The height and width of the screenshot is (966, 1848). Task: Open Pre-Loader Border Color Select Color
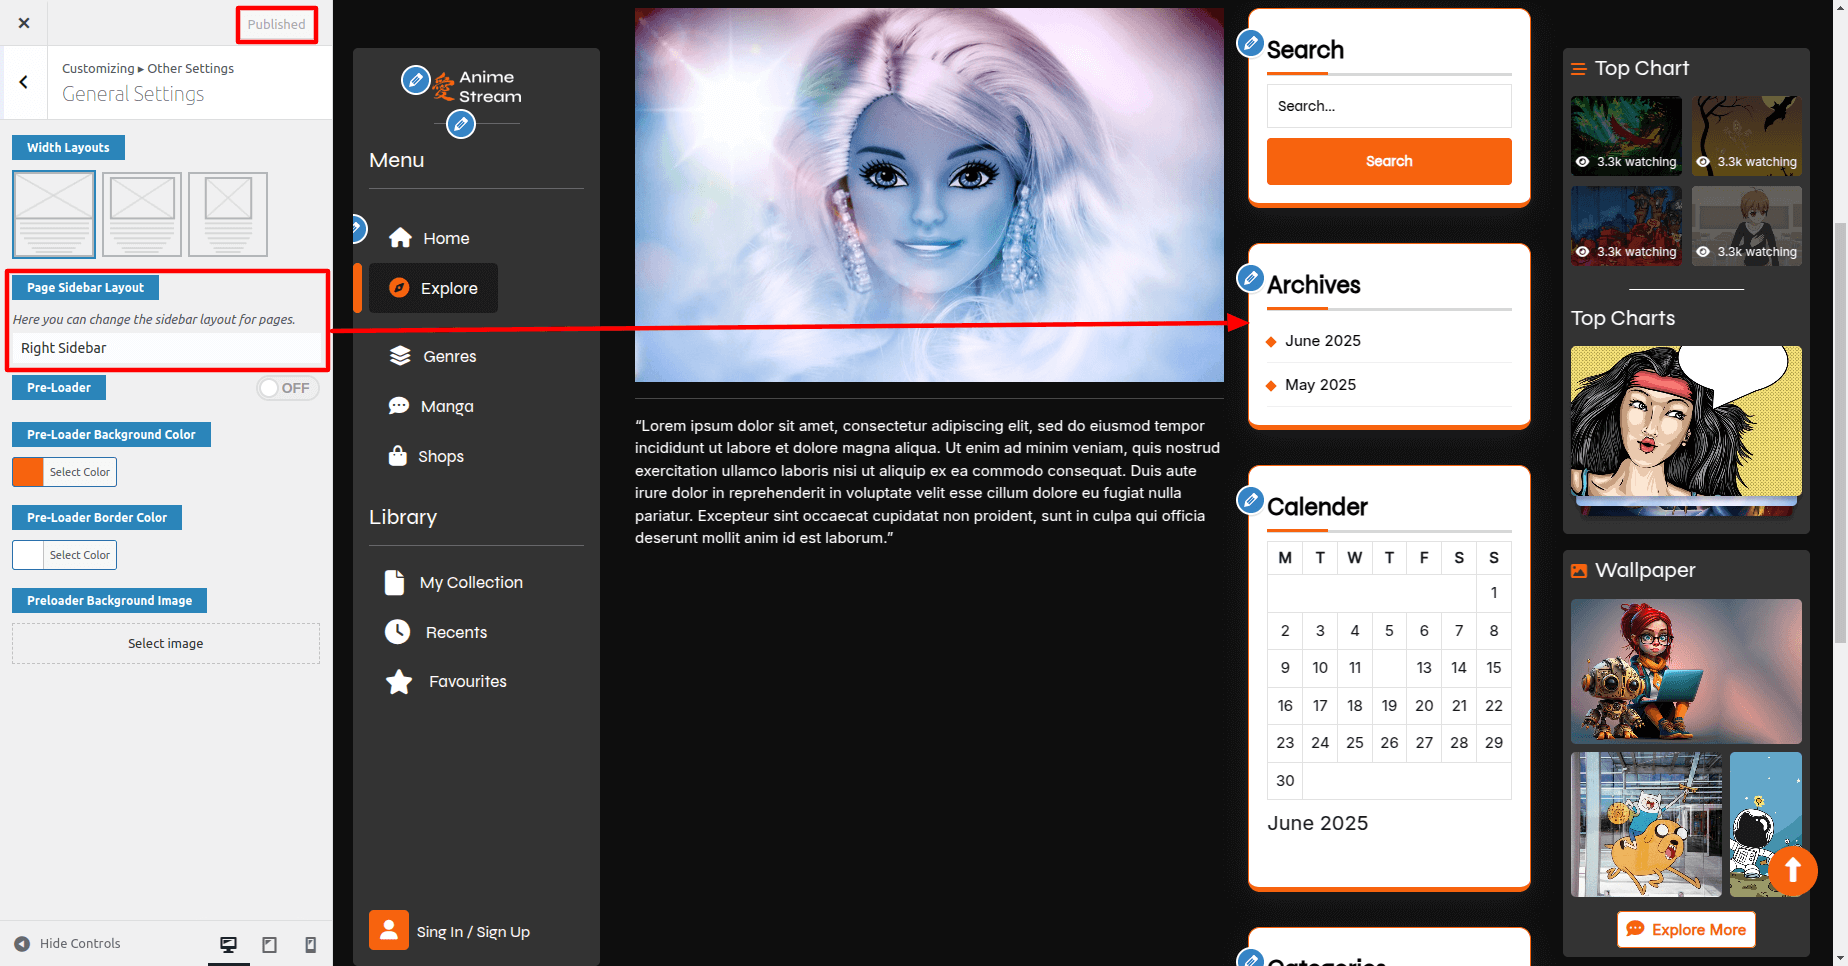pos(65,555)
